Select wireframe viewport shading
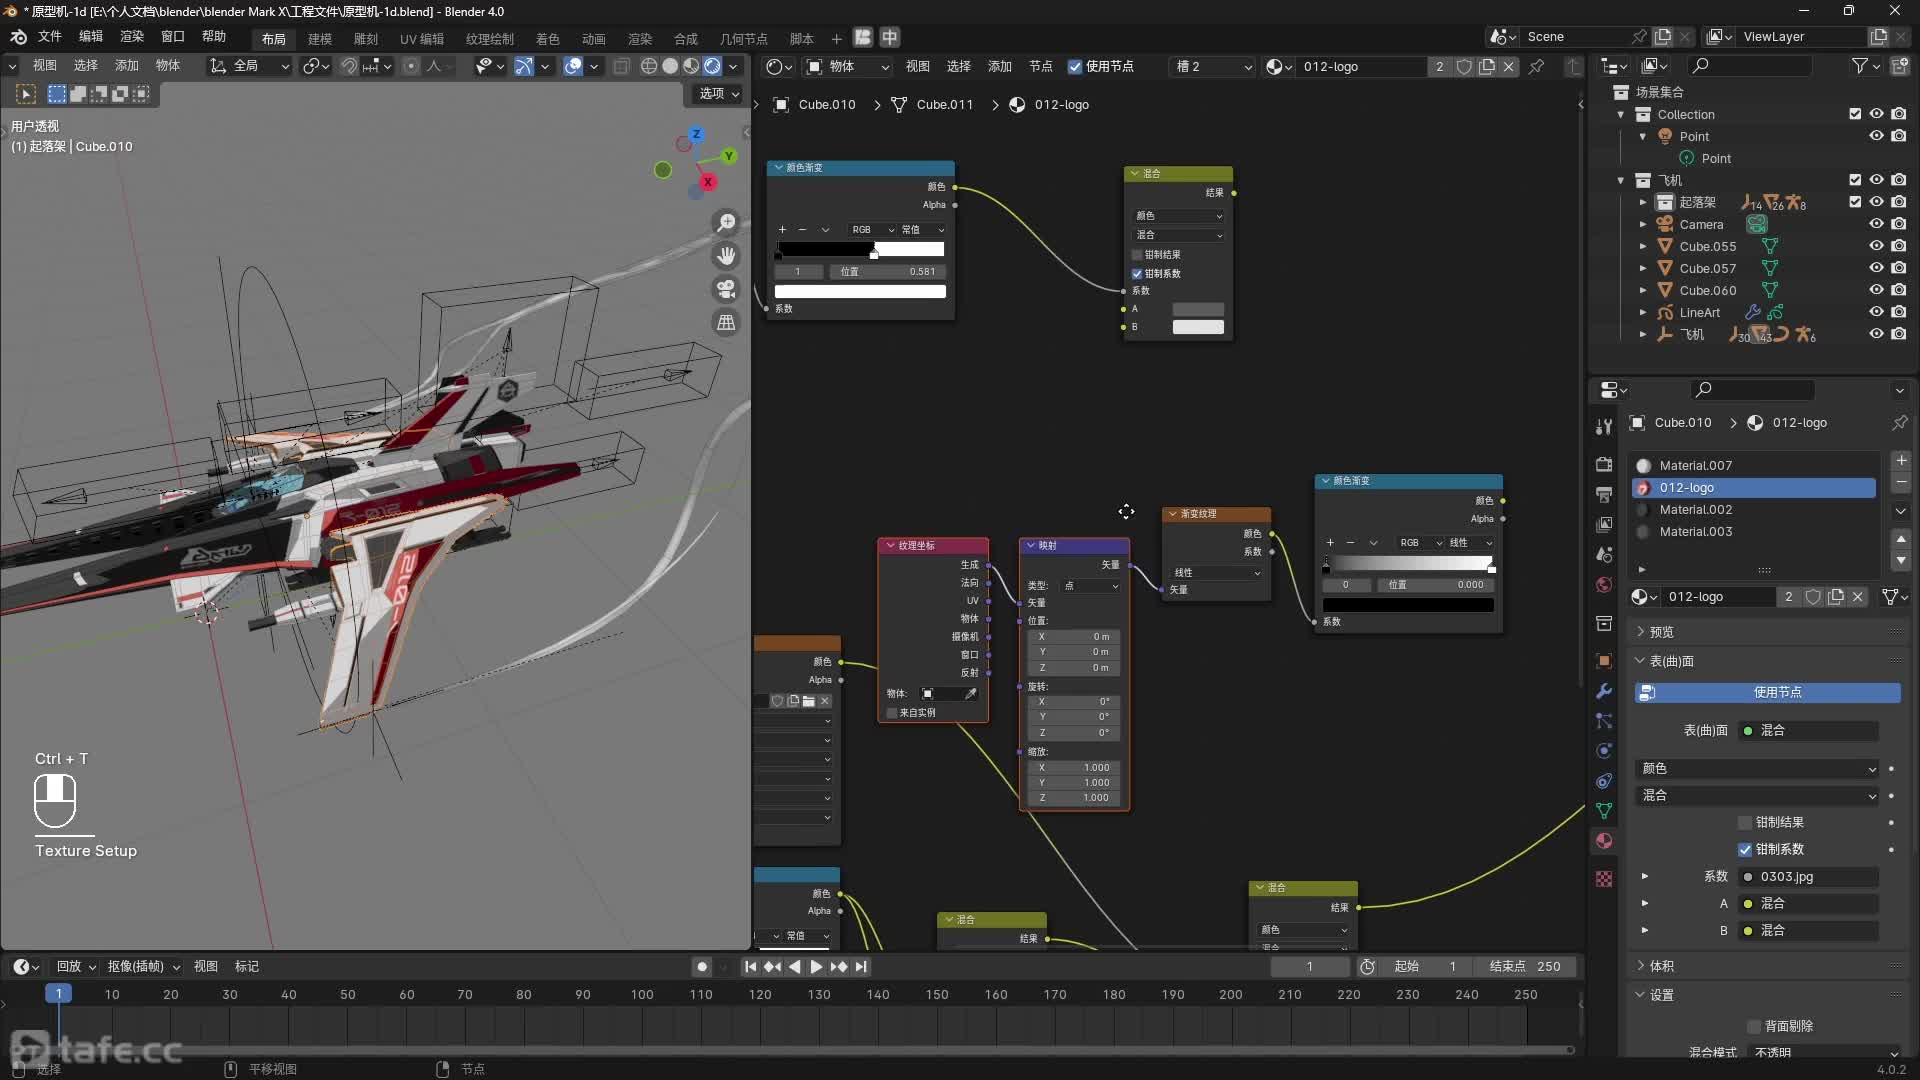The image size is (1920, 1080). pyautogui.click(x=649, y=66)
